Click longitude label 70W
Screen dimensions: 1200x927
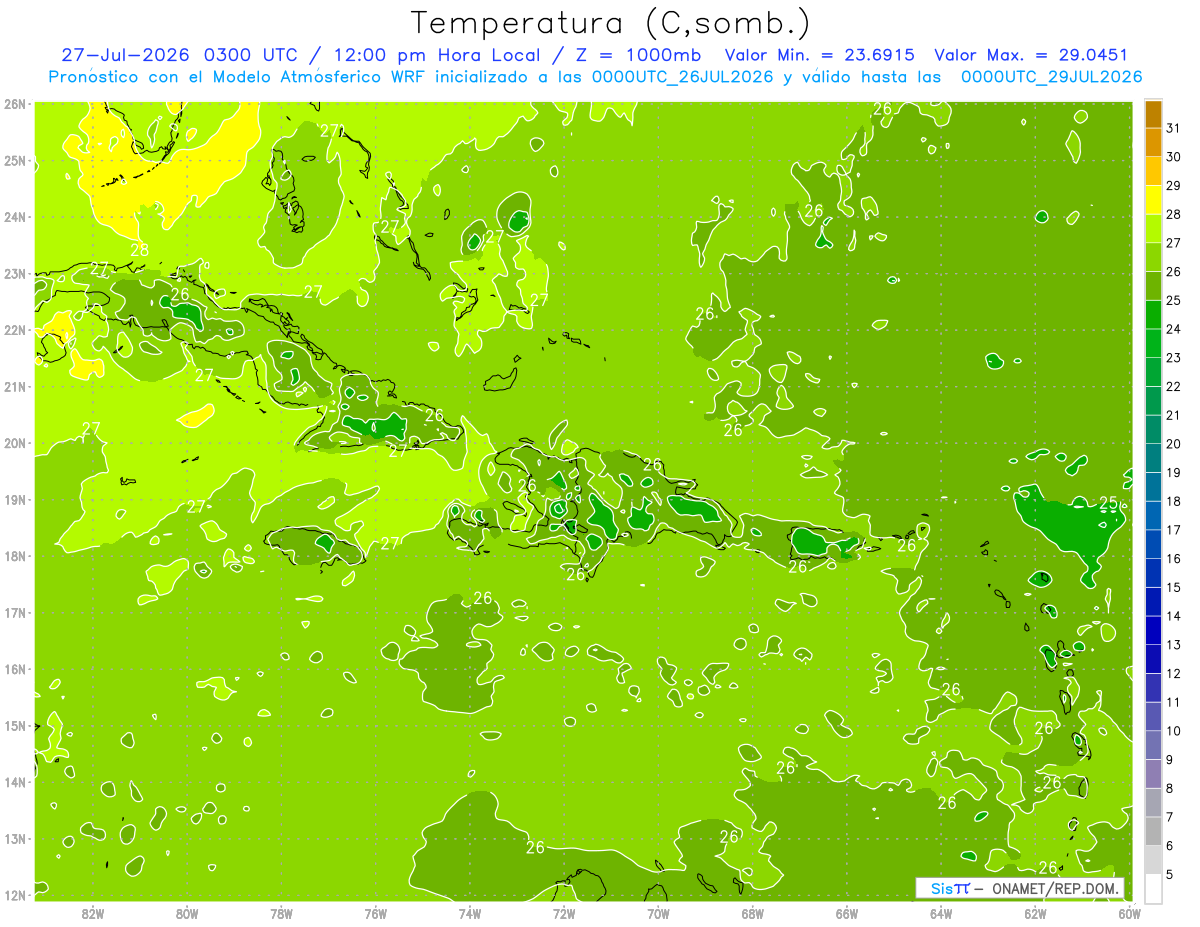click(x=658, y=912)
